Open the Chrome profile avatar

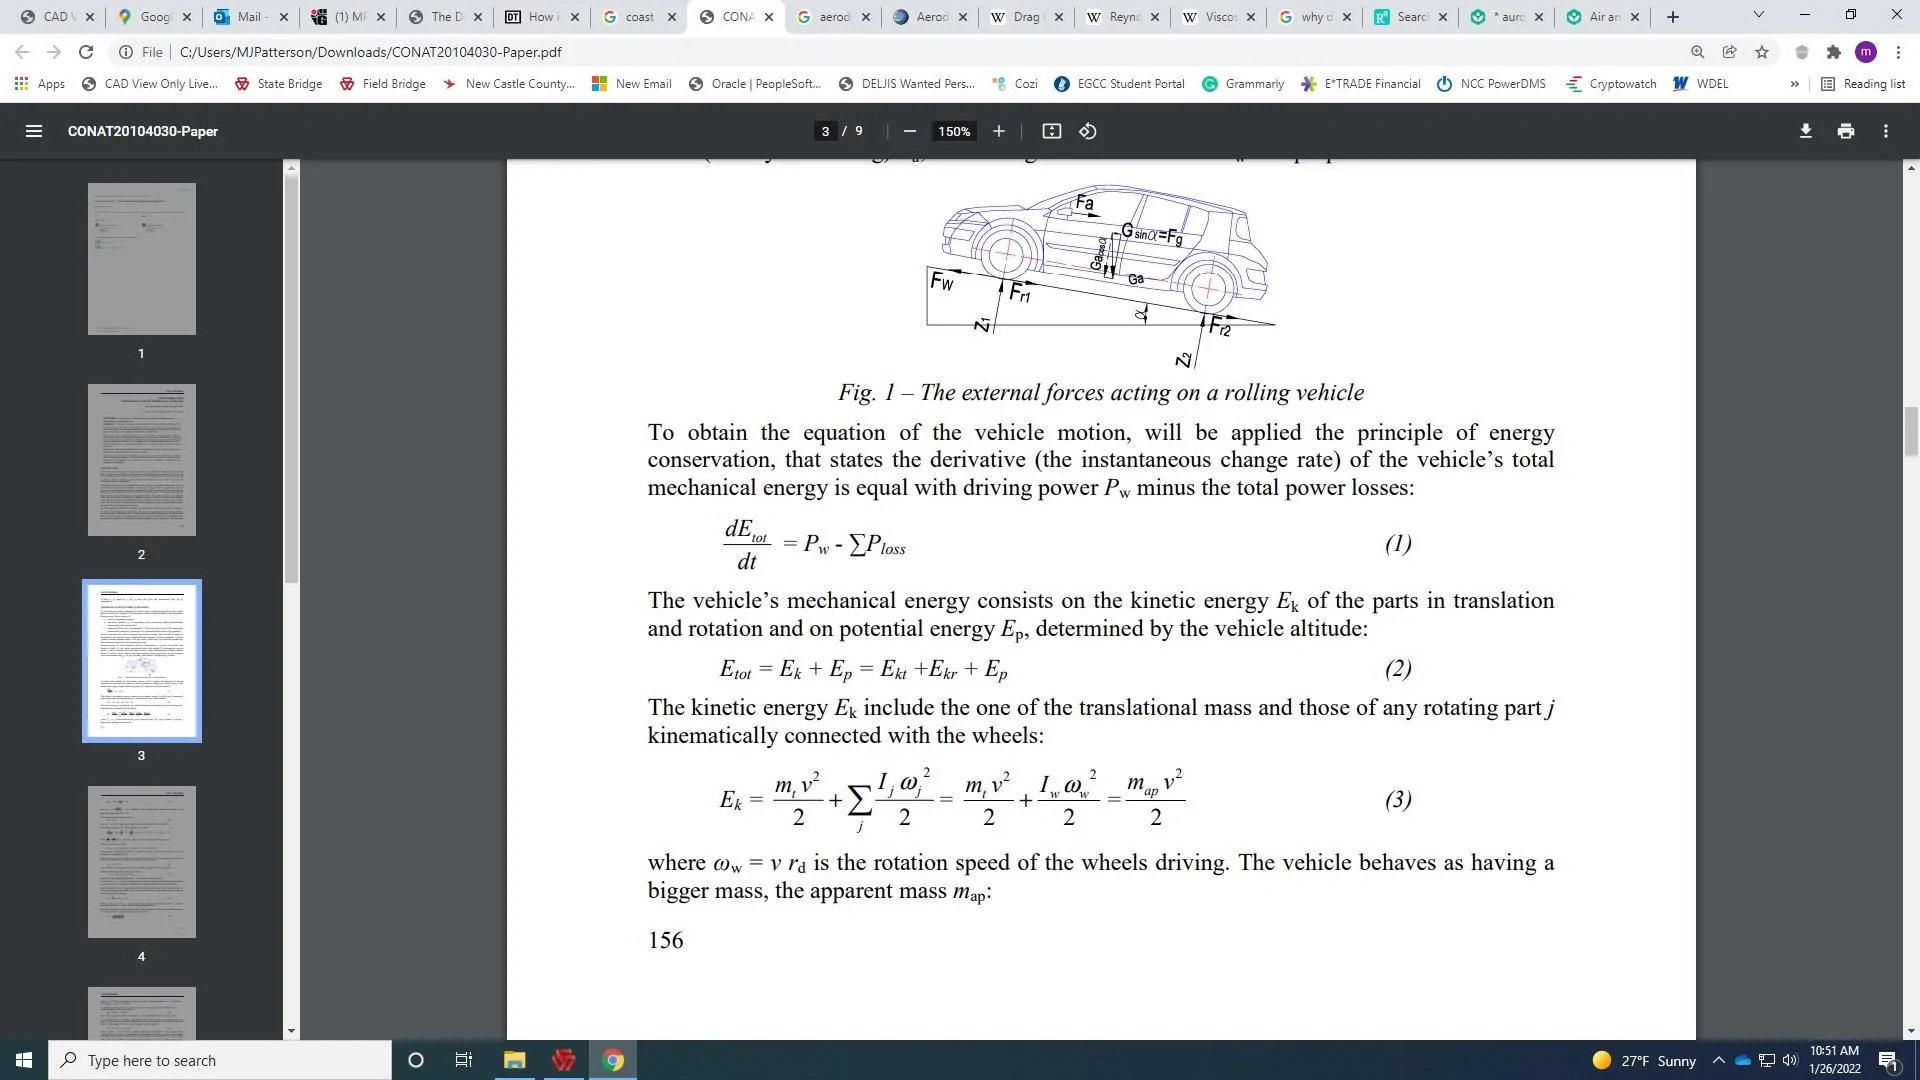(1865, 52)
